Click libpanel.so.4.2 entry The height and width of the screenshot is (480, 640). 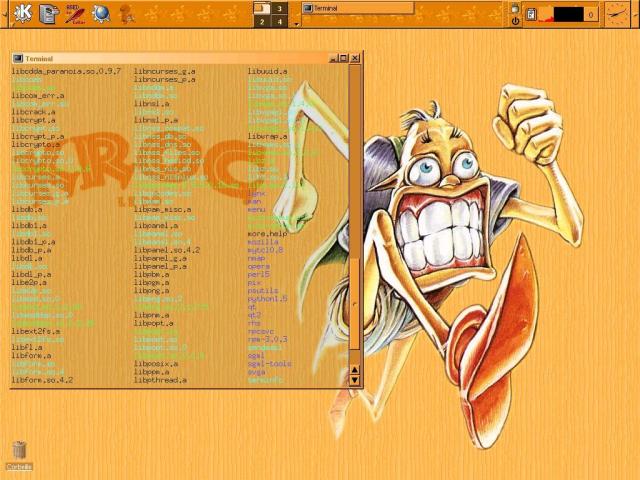coord(167,250)
